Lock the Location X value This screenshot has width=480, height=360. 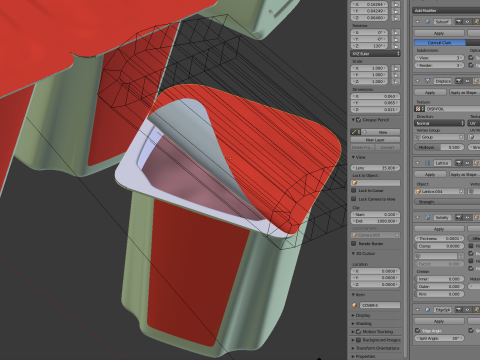pos(395,4)
